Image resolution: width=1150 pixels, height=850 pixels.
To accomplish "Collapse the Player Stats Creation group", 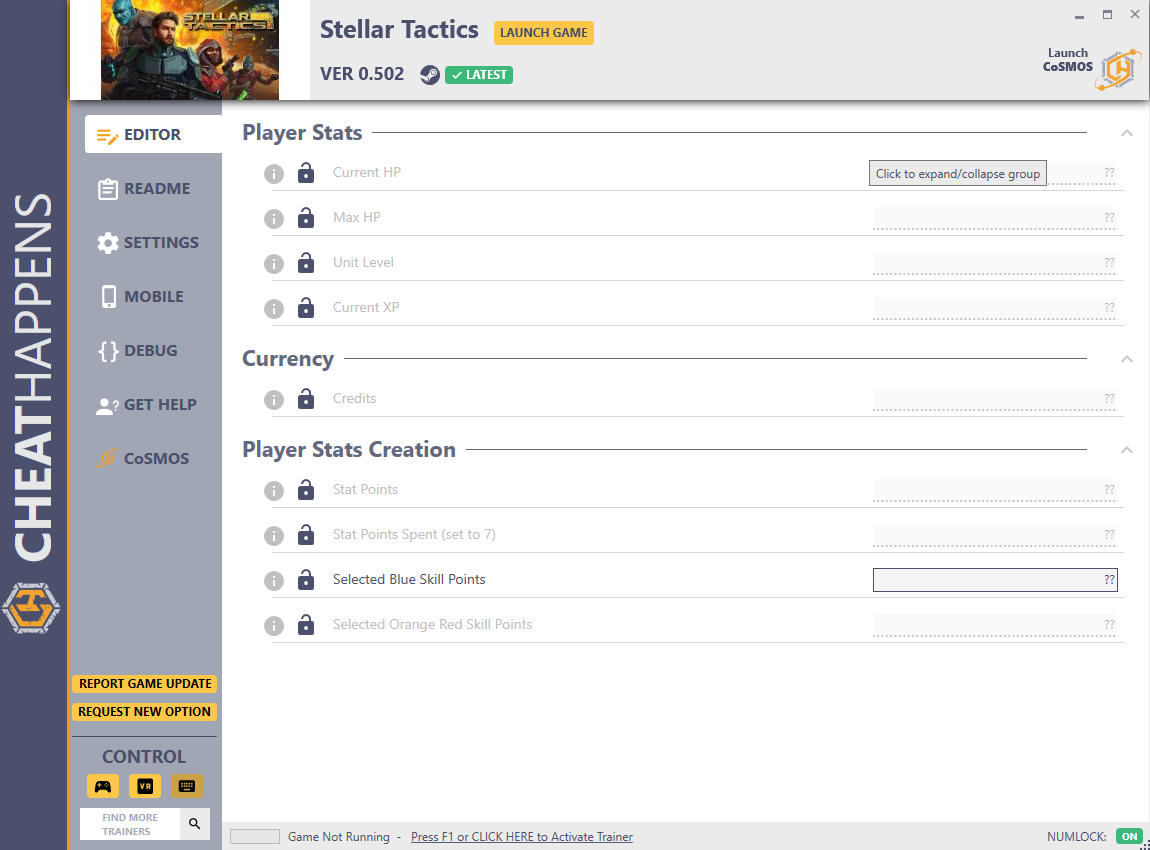I will (x=1127, y=450).
